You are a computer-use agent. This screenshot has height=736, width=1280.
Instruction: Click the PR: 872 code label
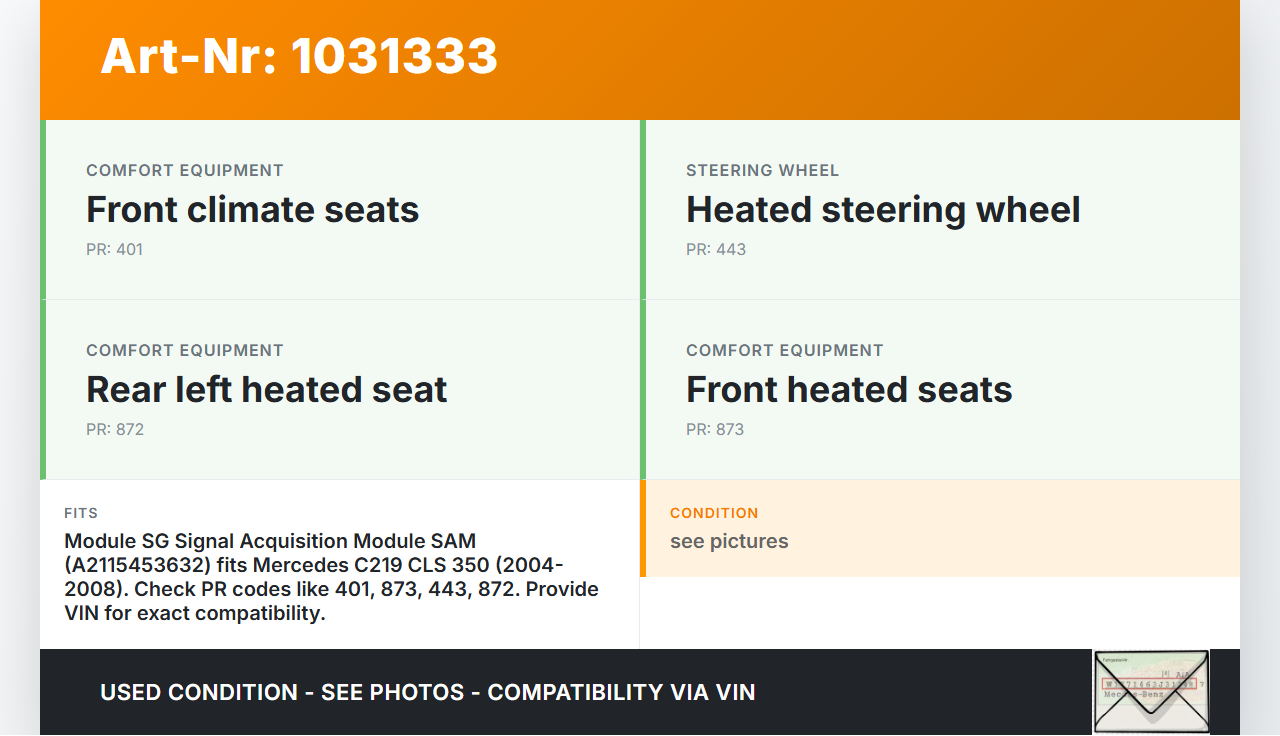click(115, 429)
